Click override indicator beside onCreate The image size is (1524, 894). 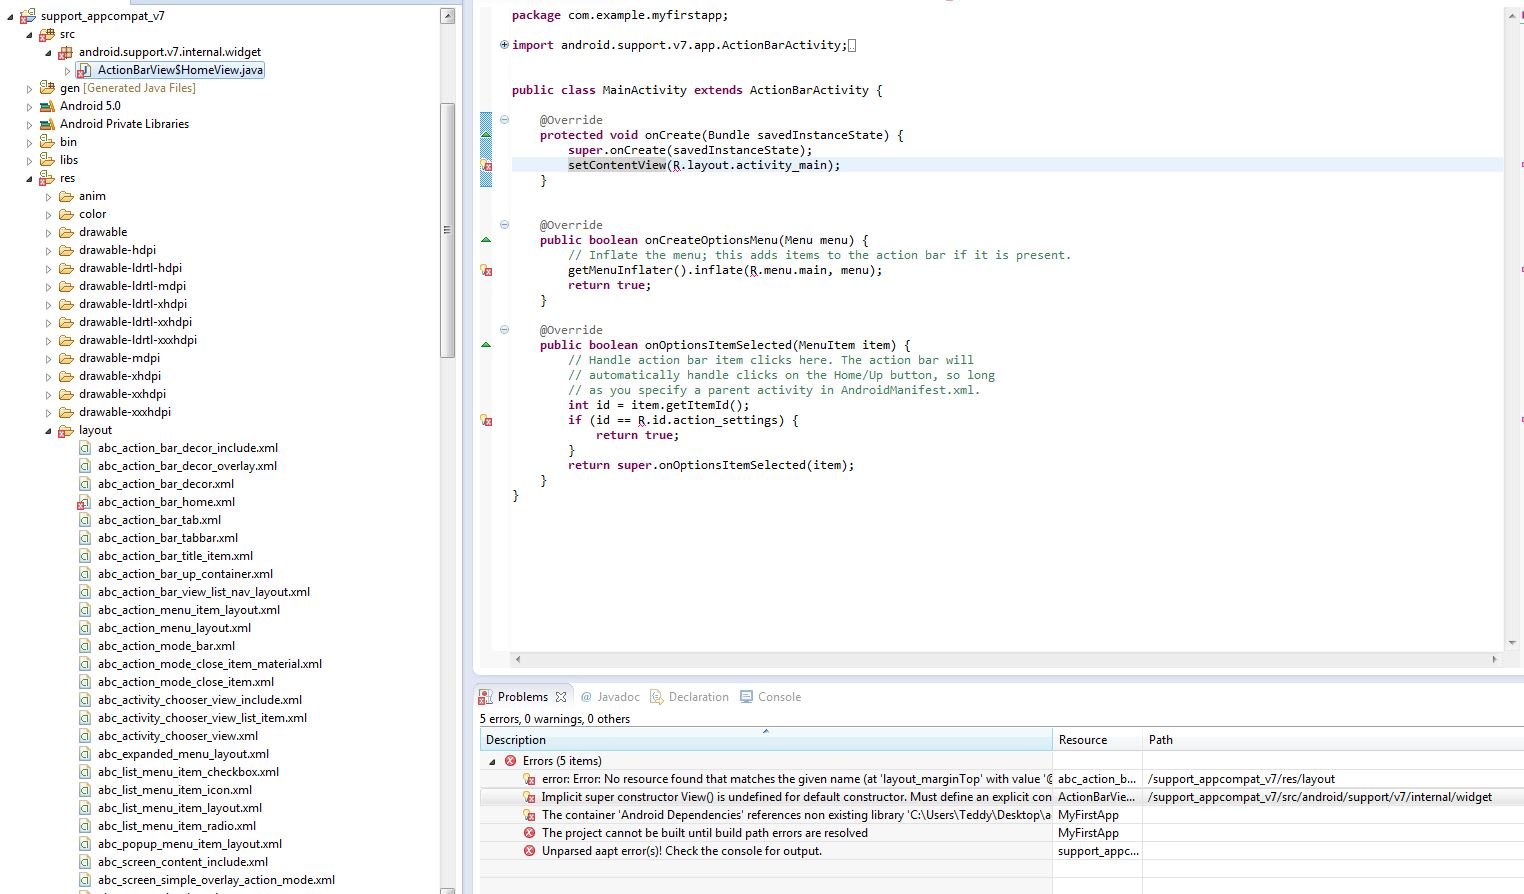tap(486, 134)
